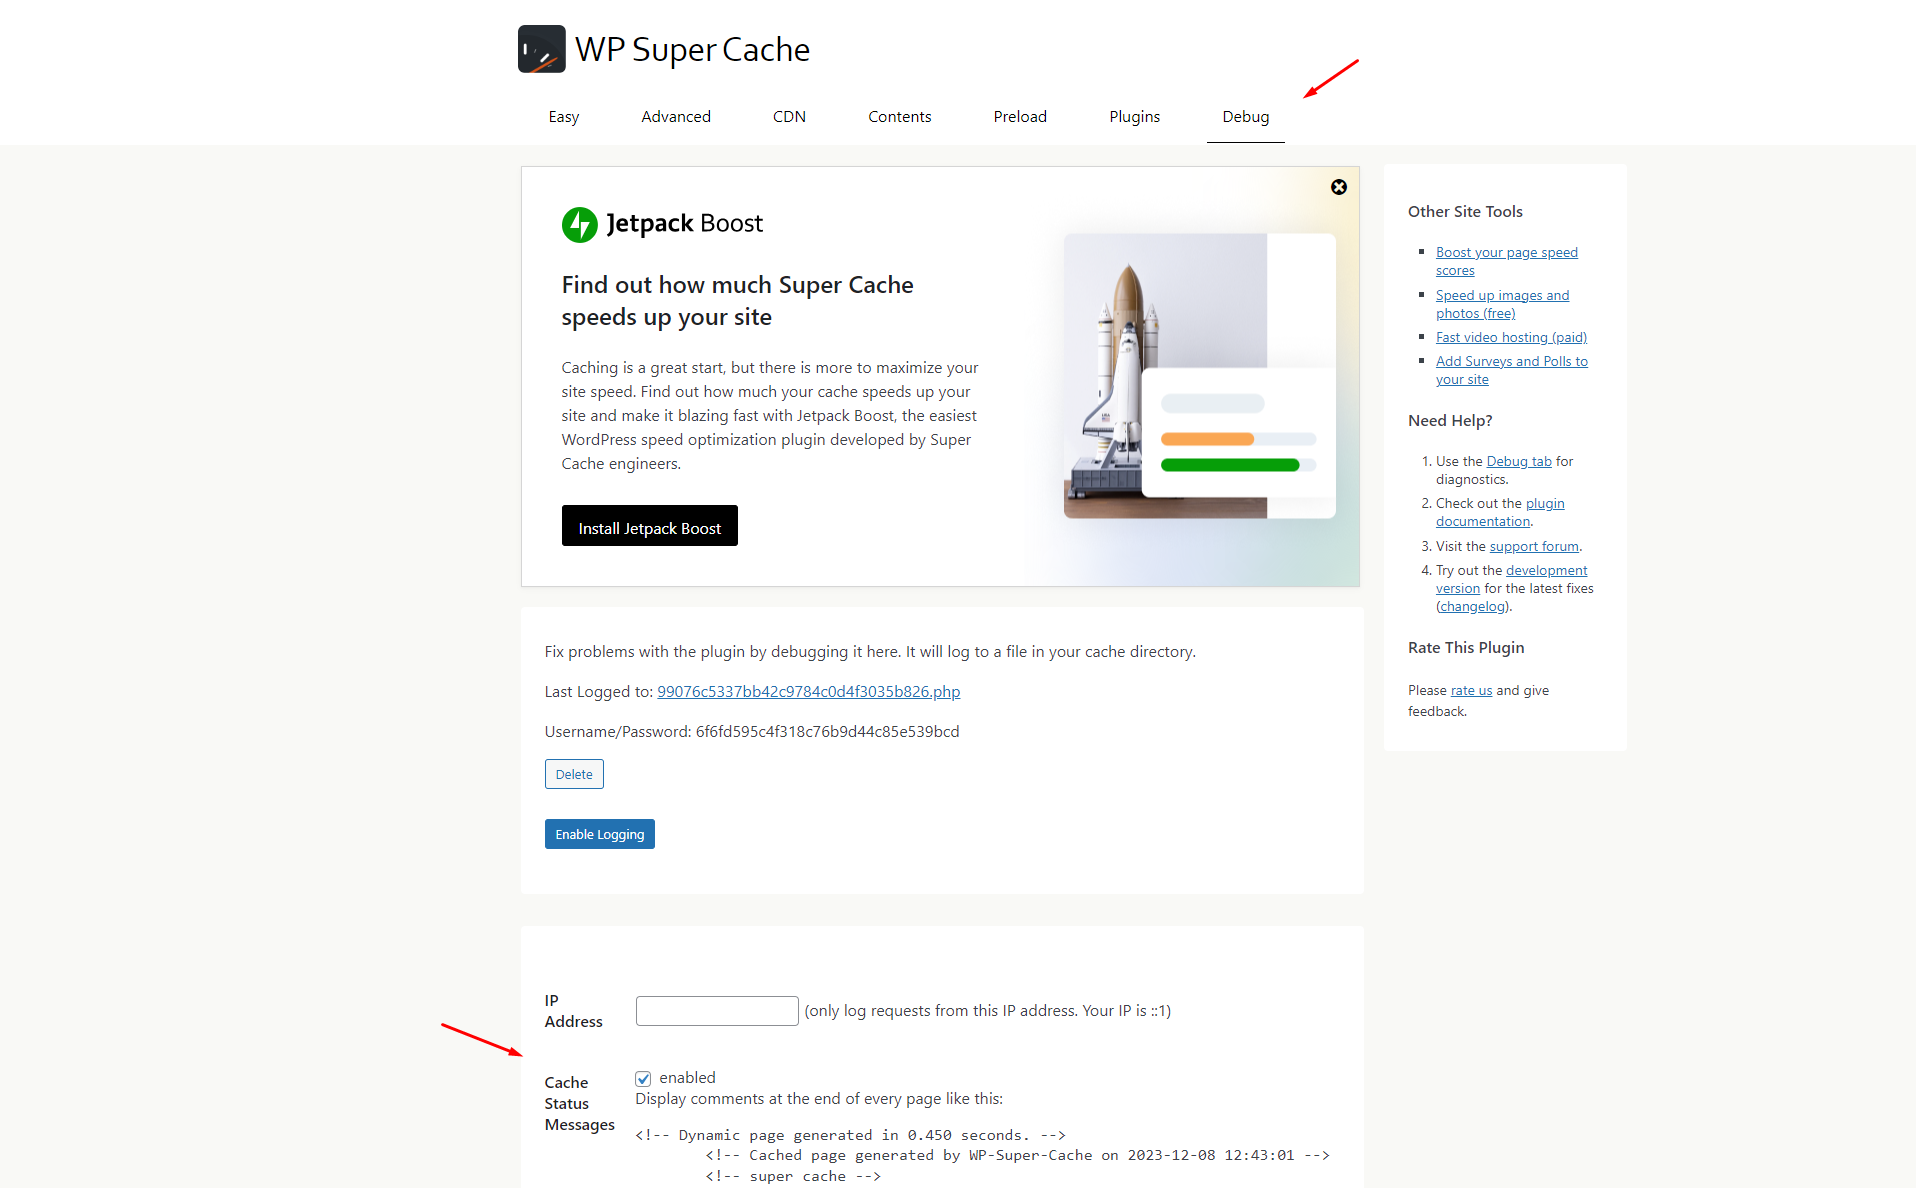This screenshot has height=1188, width=1916.
Task: Click the "Dynamic page generated in 0.450 seconds" line
Action: tap(850, 1135)
